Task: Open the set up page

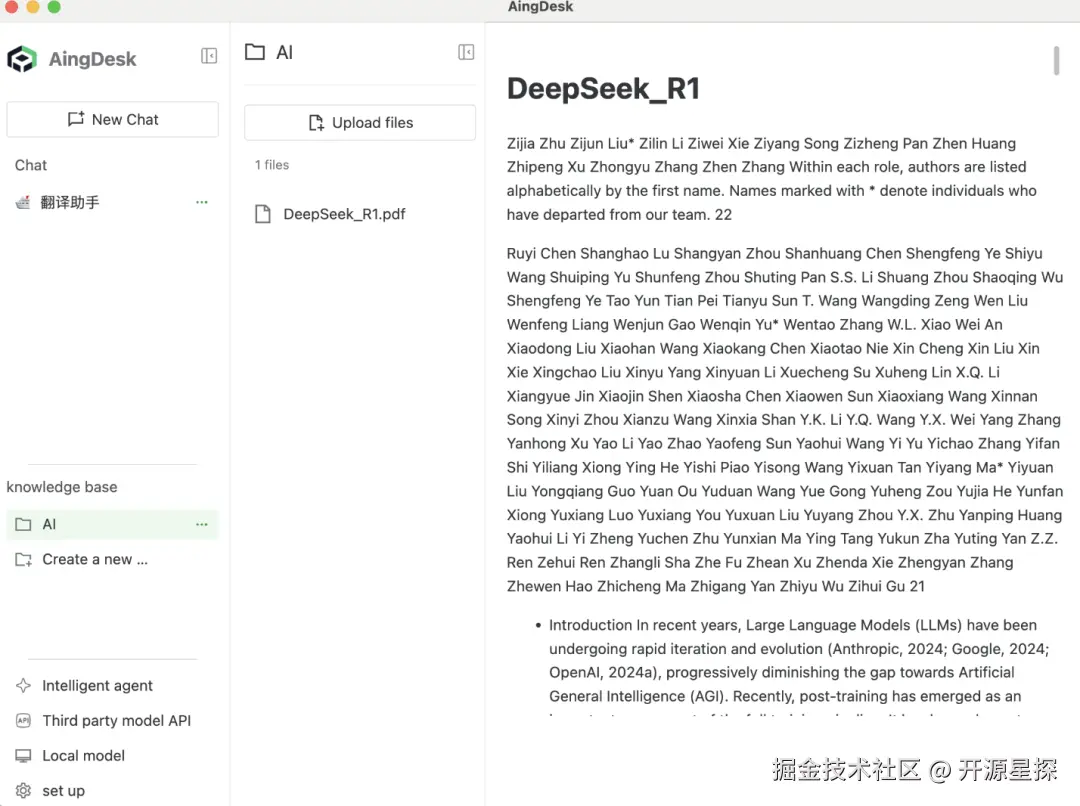Action: [x=63, y=791]
